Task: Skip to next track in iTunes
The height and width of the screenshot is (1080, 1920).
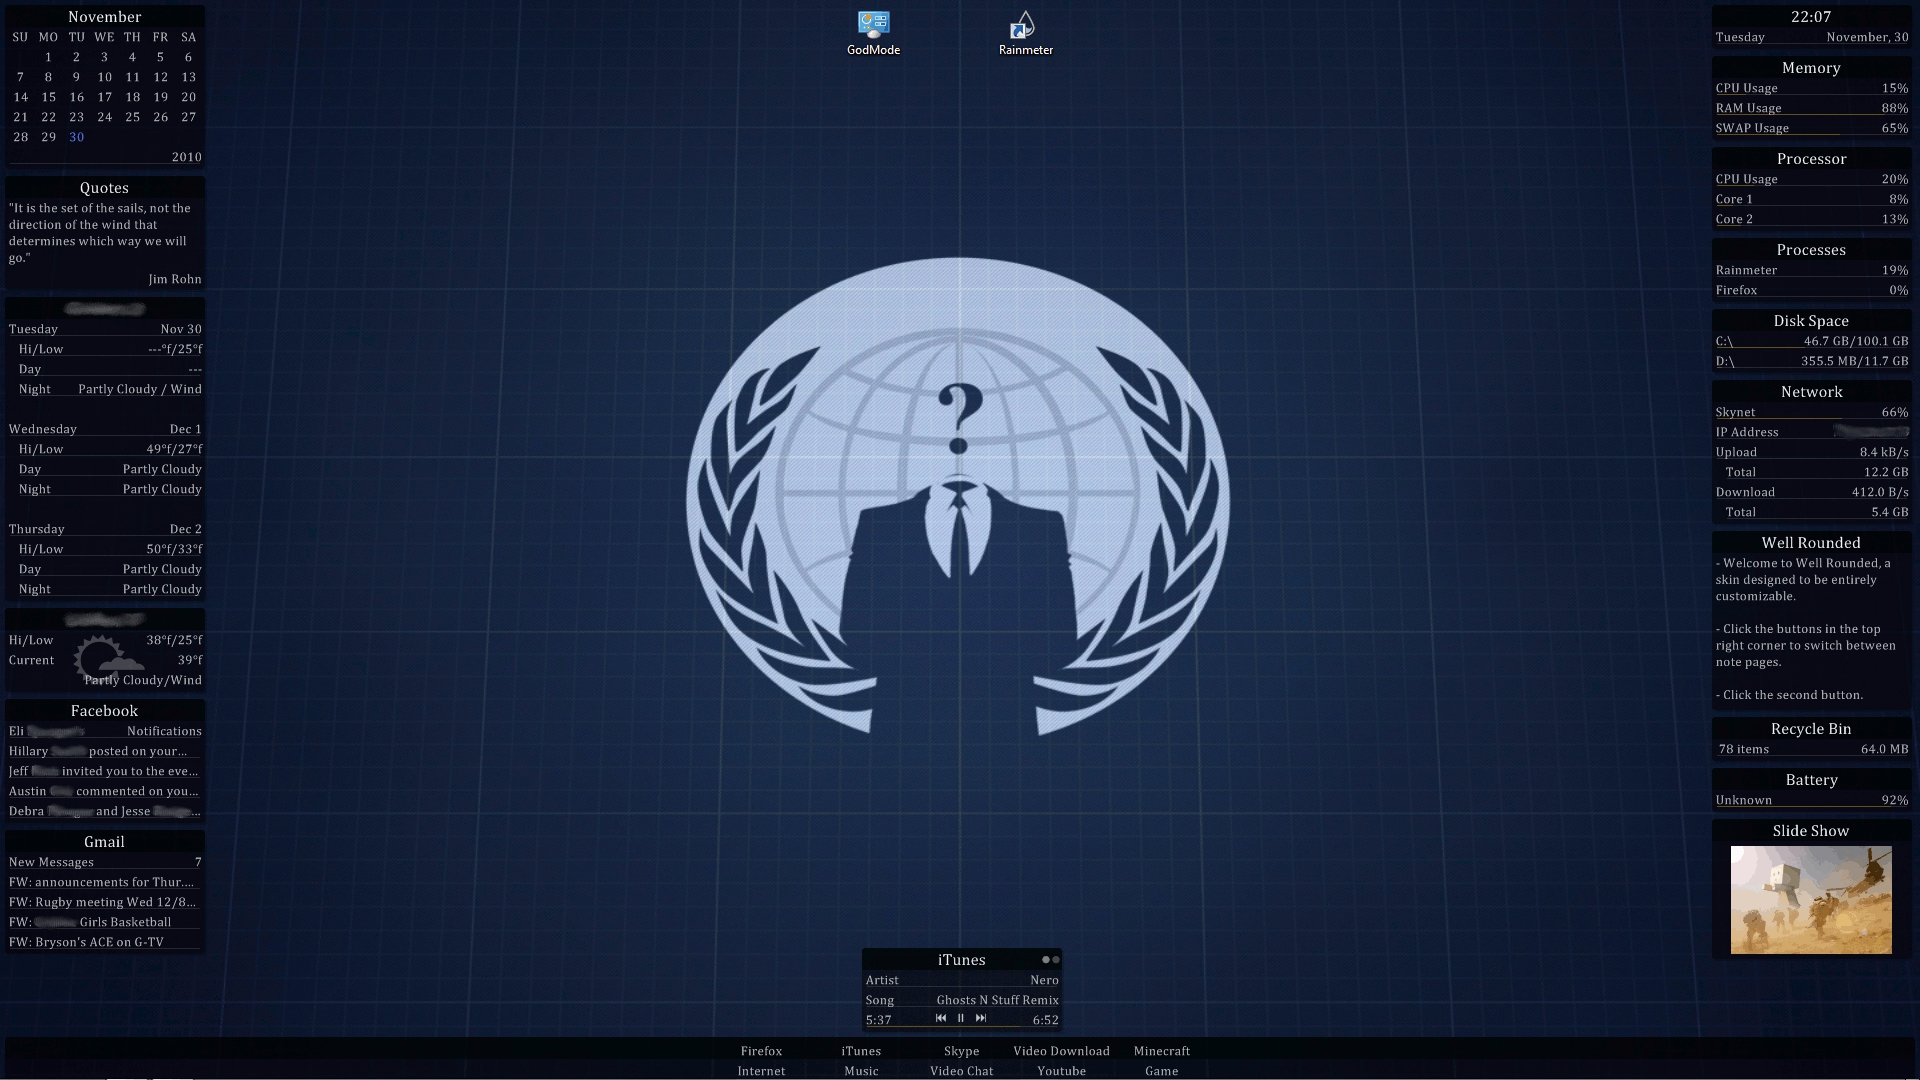Action: coord(981,1019)
